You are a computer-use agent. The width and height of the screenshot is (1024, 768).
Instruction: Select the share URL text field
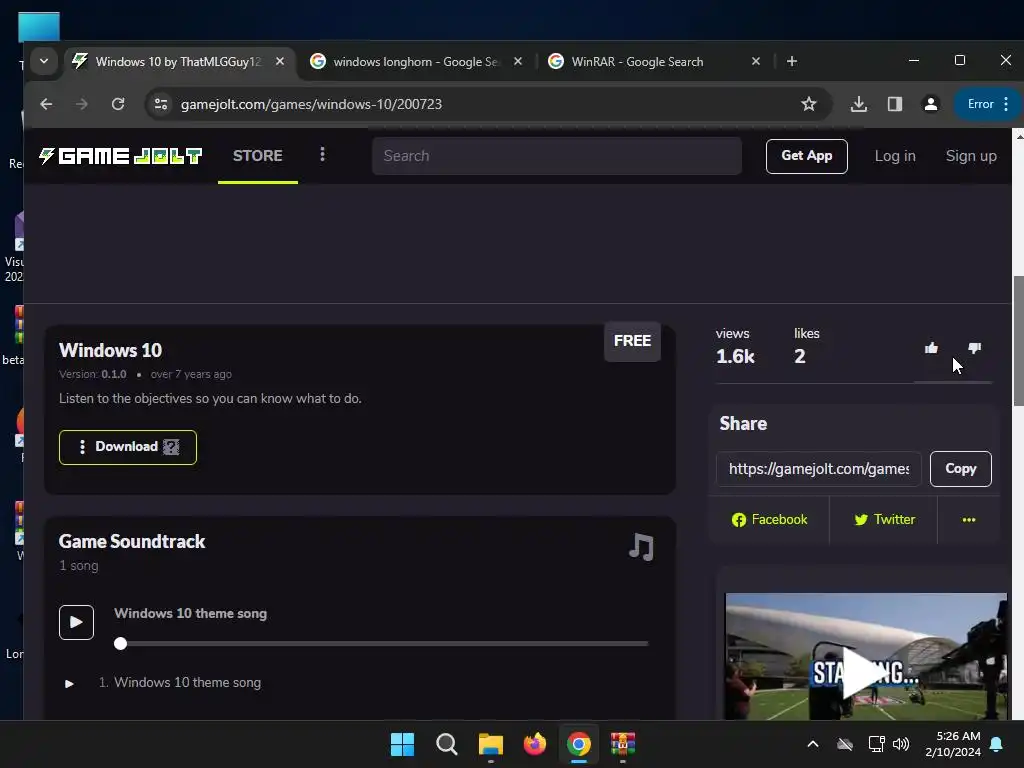[818, 469]
